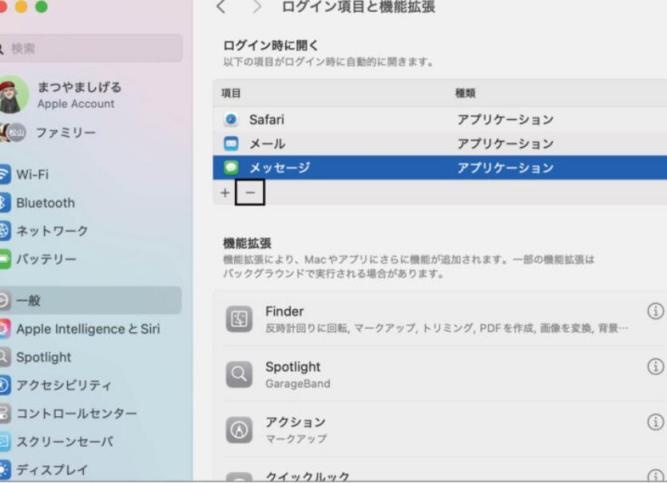Click the Apple Intelligence と Siri icon
667x483 pixels.
click(x=4, y=329)
